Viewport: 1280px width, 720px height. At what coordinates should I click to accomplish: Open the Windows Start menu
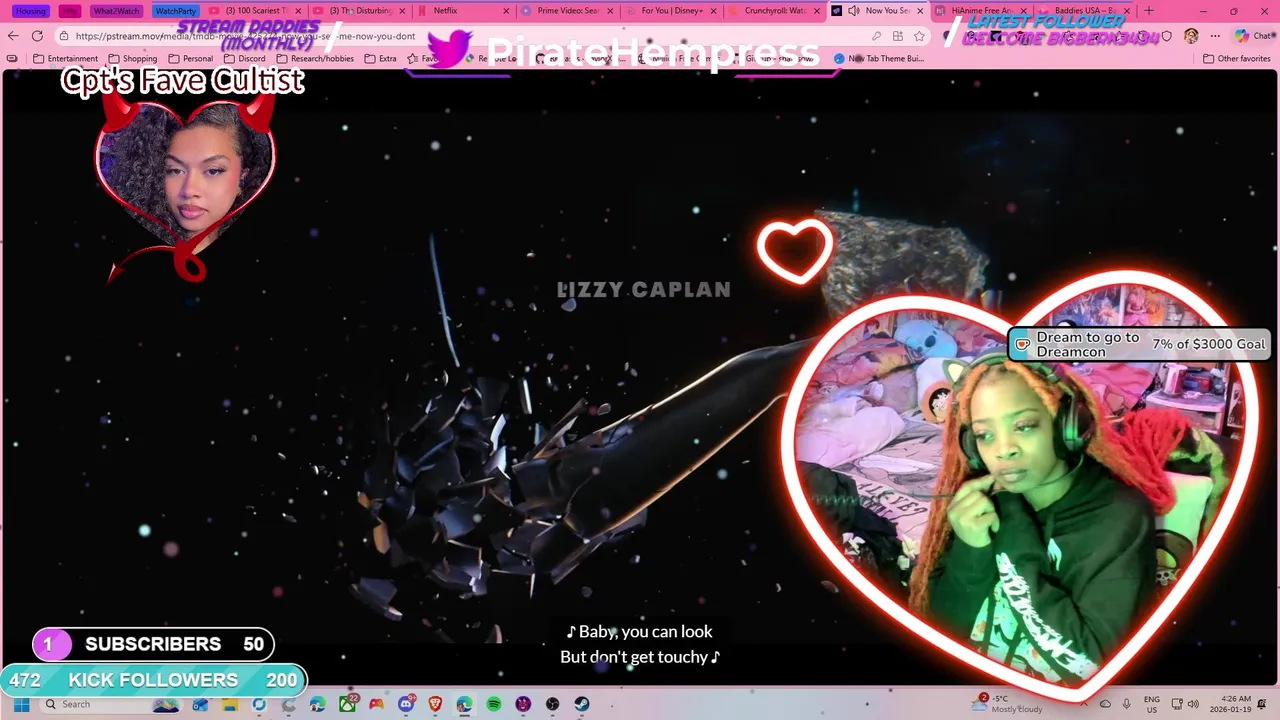coord(21,704)
